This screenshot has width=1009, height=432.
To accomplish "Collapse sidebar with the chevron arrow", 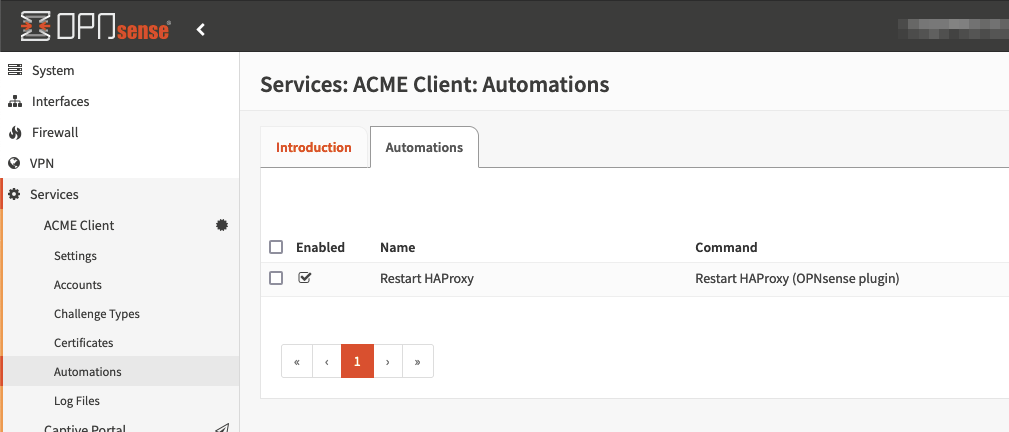I will [201, 30].
